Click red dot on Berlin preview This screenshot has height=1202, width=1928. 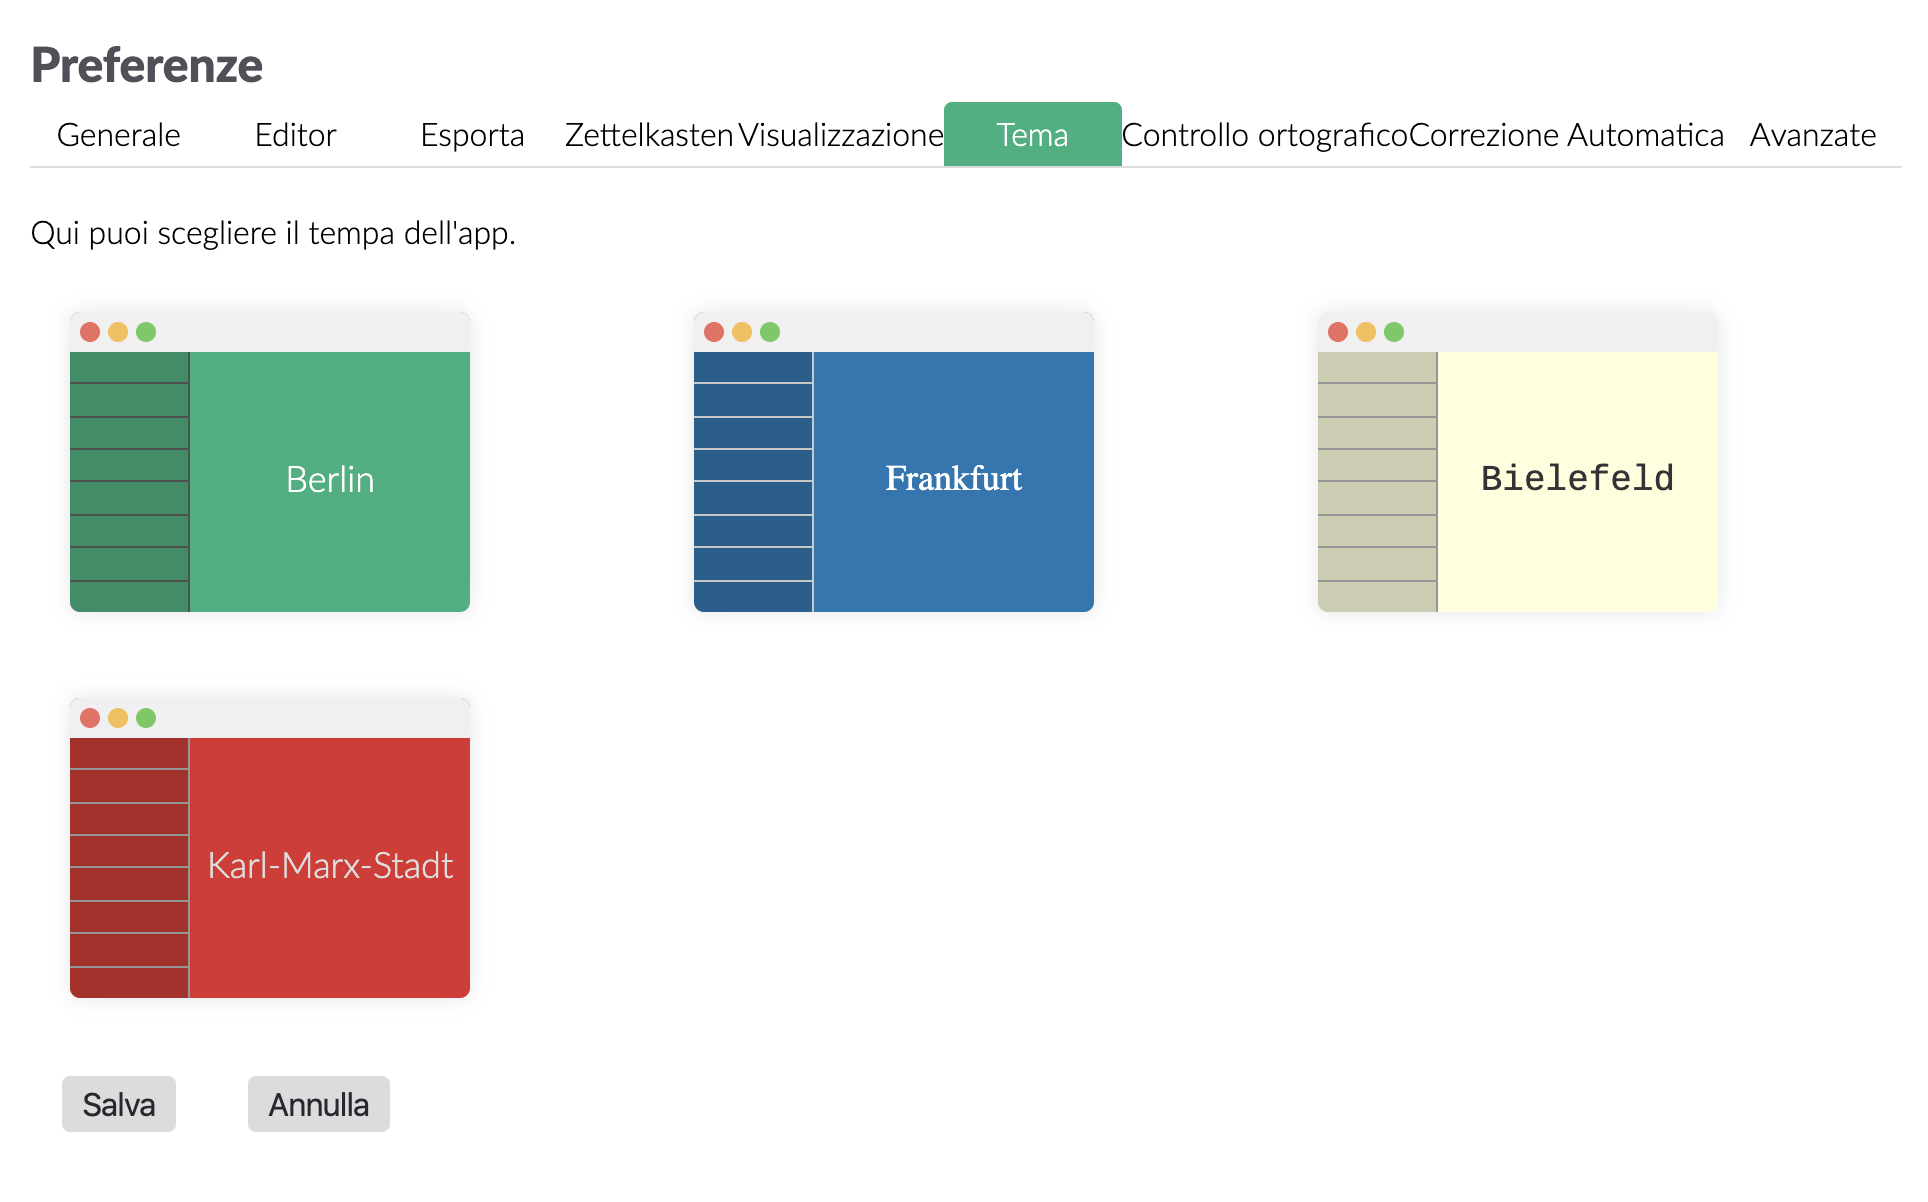(90, 332)
